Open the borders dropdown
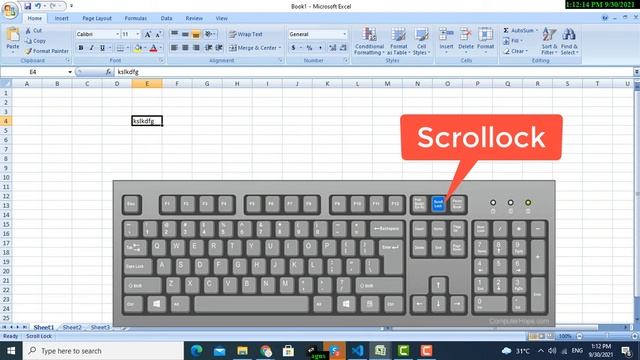Screen dimensions: 640x360 coord(127,48)
